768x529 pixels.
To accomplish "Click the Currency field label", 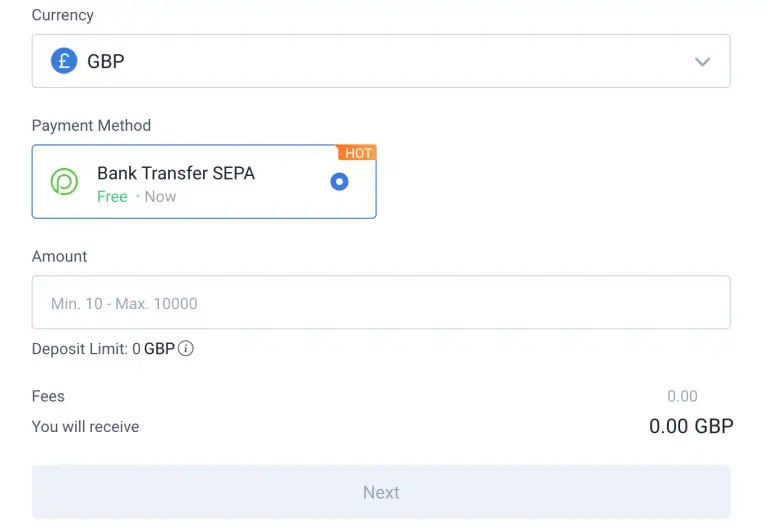I will coord(63,15).
